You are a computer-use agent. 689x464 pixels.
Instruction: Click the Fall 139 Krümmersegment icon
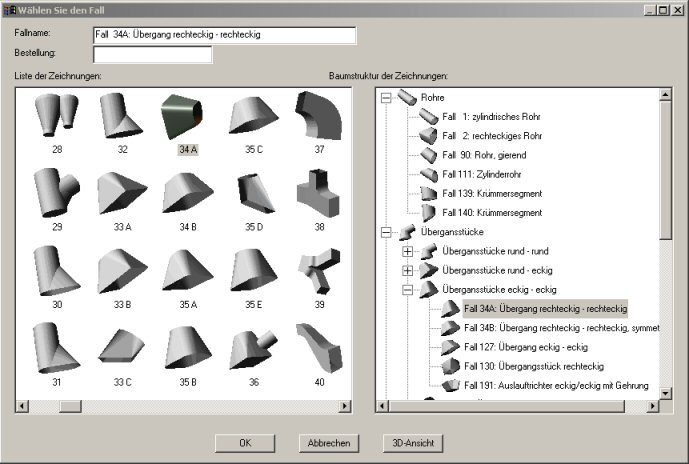[x=428, y=193]
